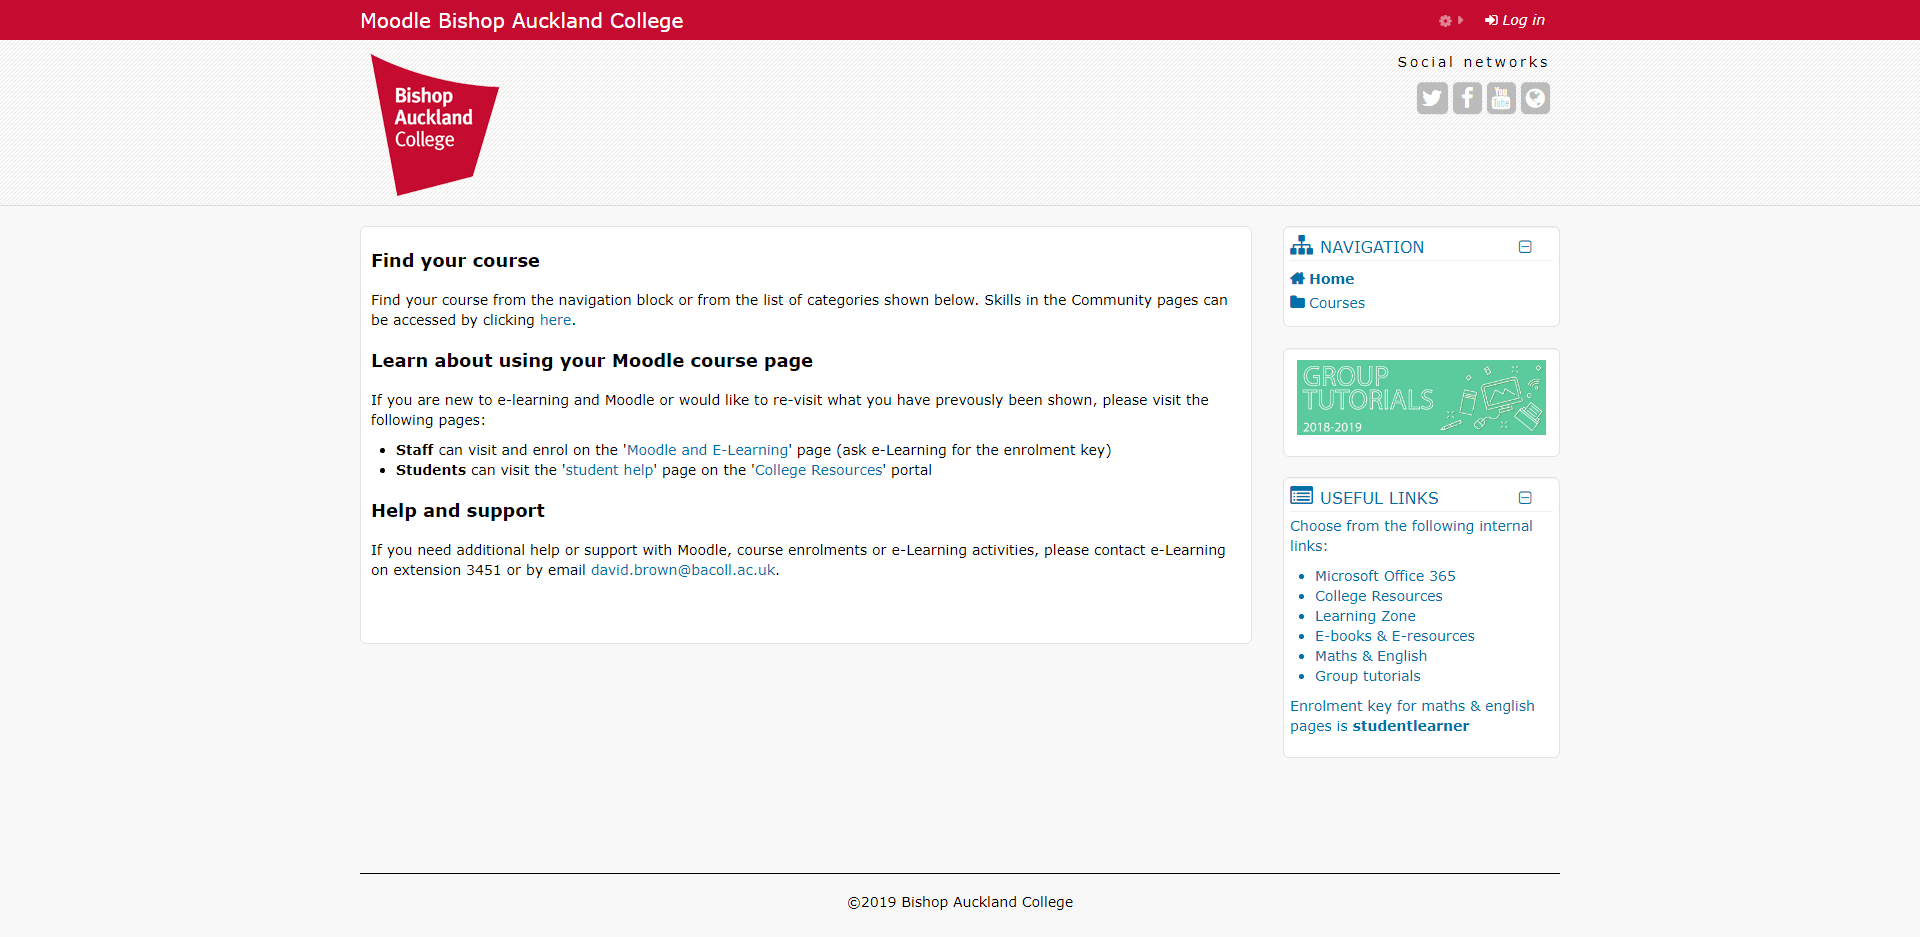This screenshot has width=1920, height=937.
Task: Click the Bishop Auckland College logo
Action: pyautogui.click(x=435, y=125)
